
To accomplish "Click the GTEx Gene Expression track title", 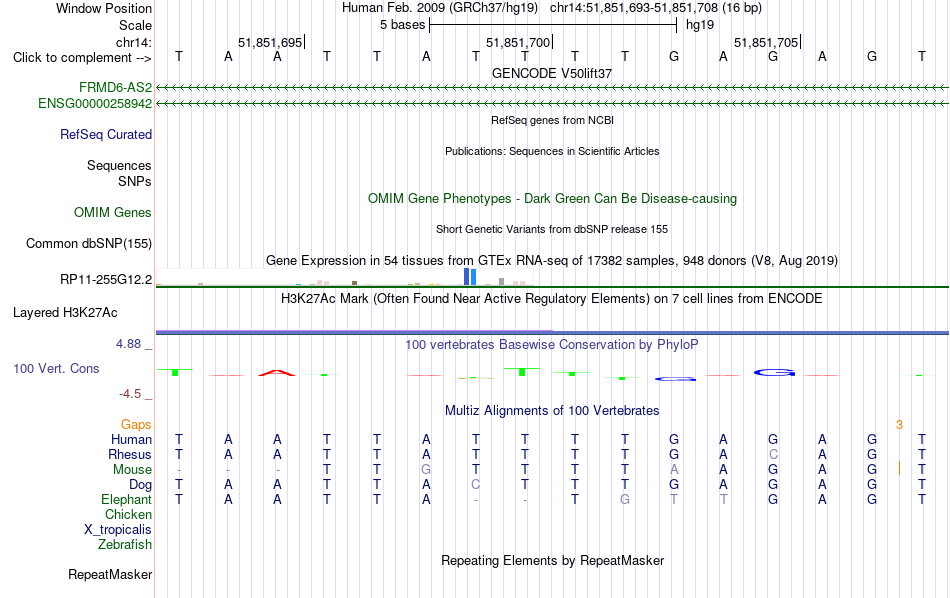I will point(552,261).
